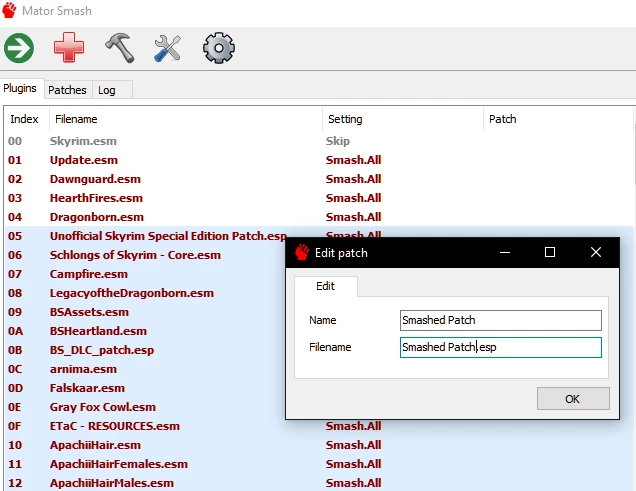Sort by the Patch column header
The width and height of the screenshot is (636, 491).
coord(559,119)
